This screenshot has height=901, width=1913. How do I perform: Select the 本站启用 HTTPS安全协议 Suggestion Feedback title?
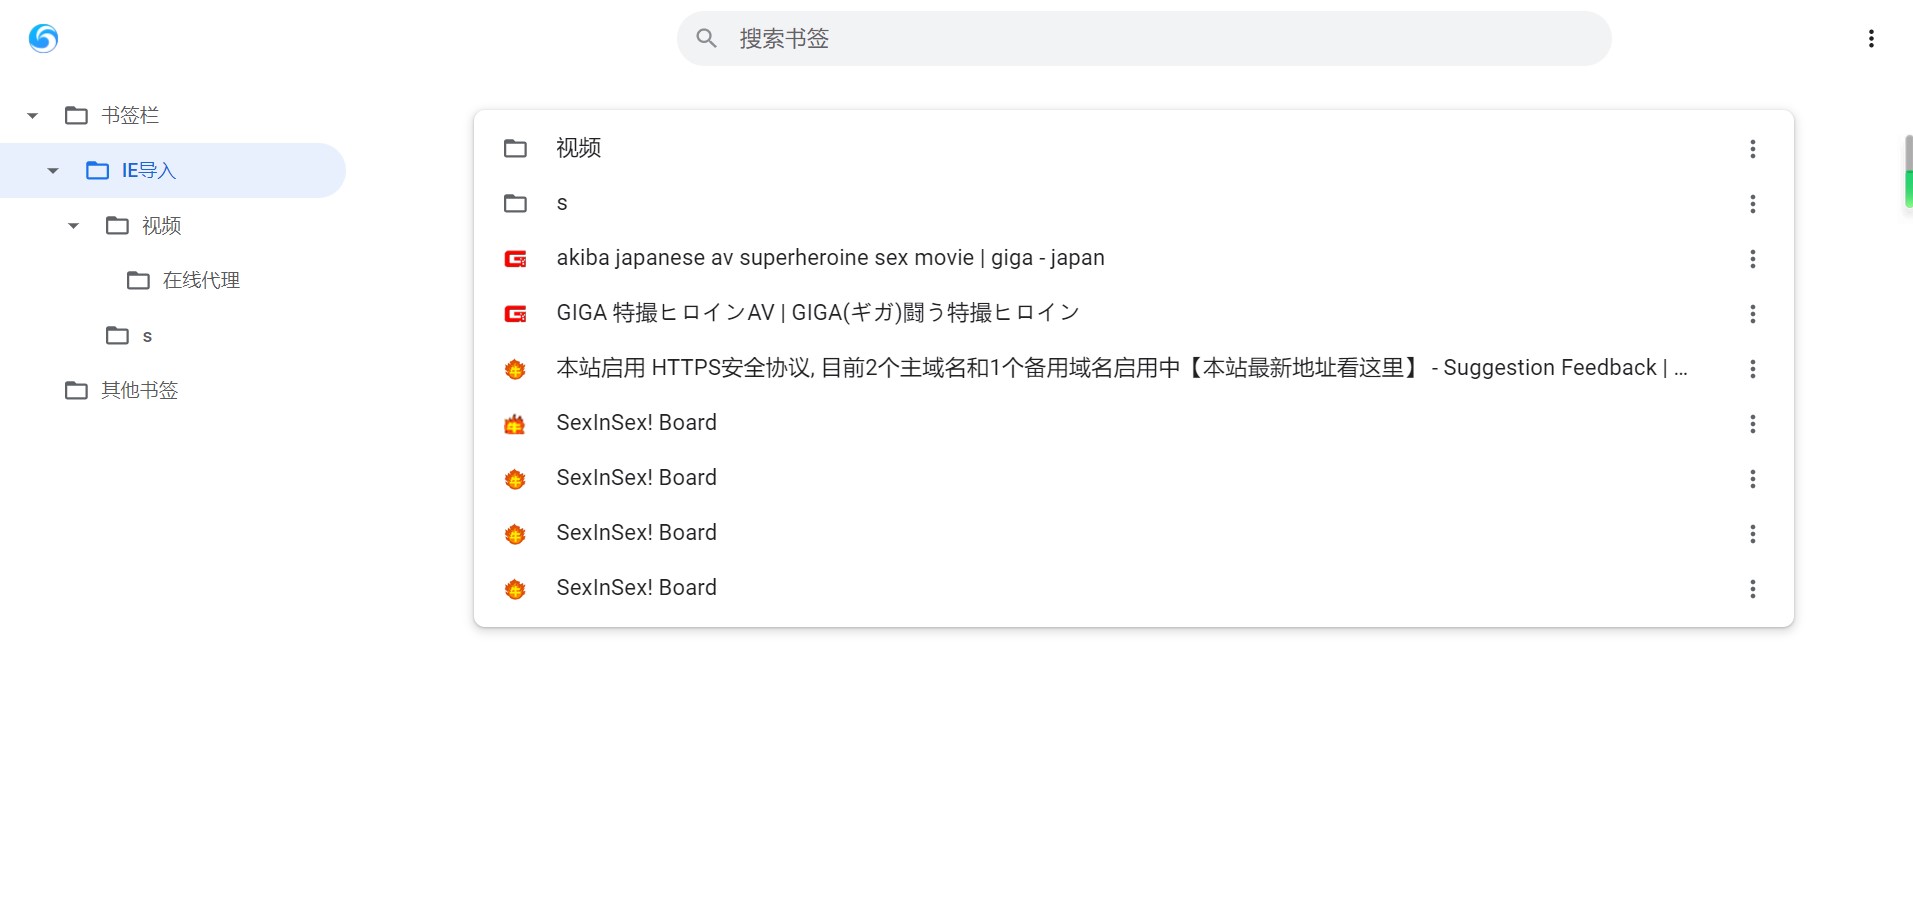[x=1122, y=368]
